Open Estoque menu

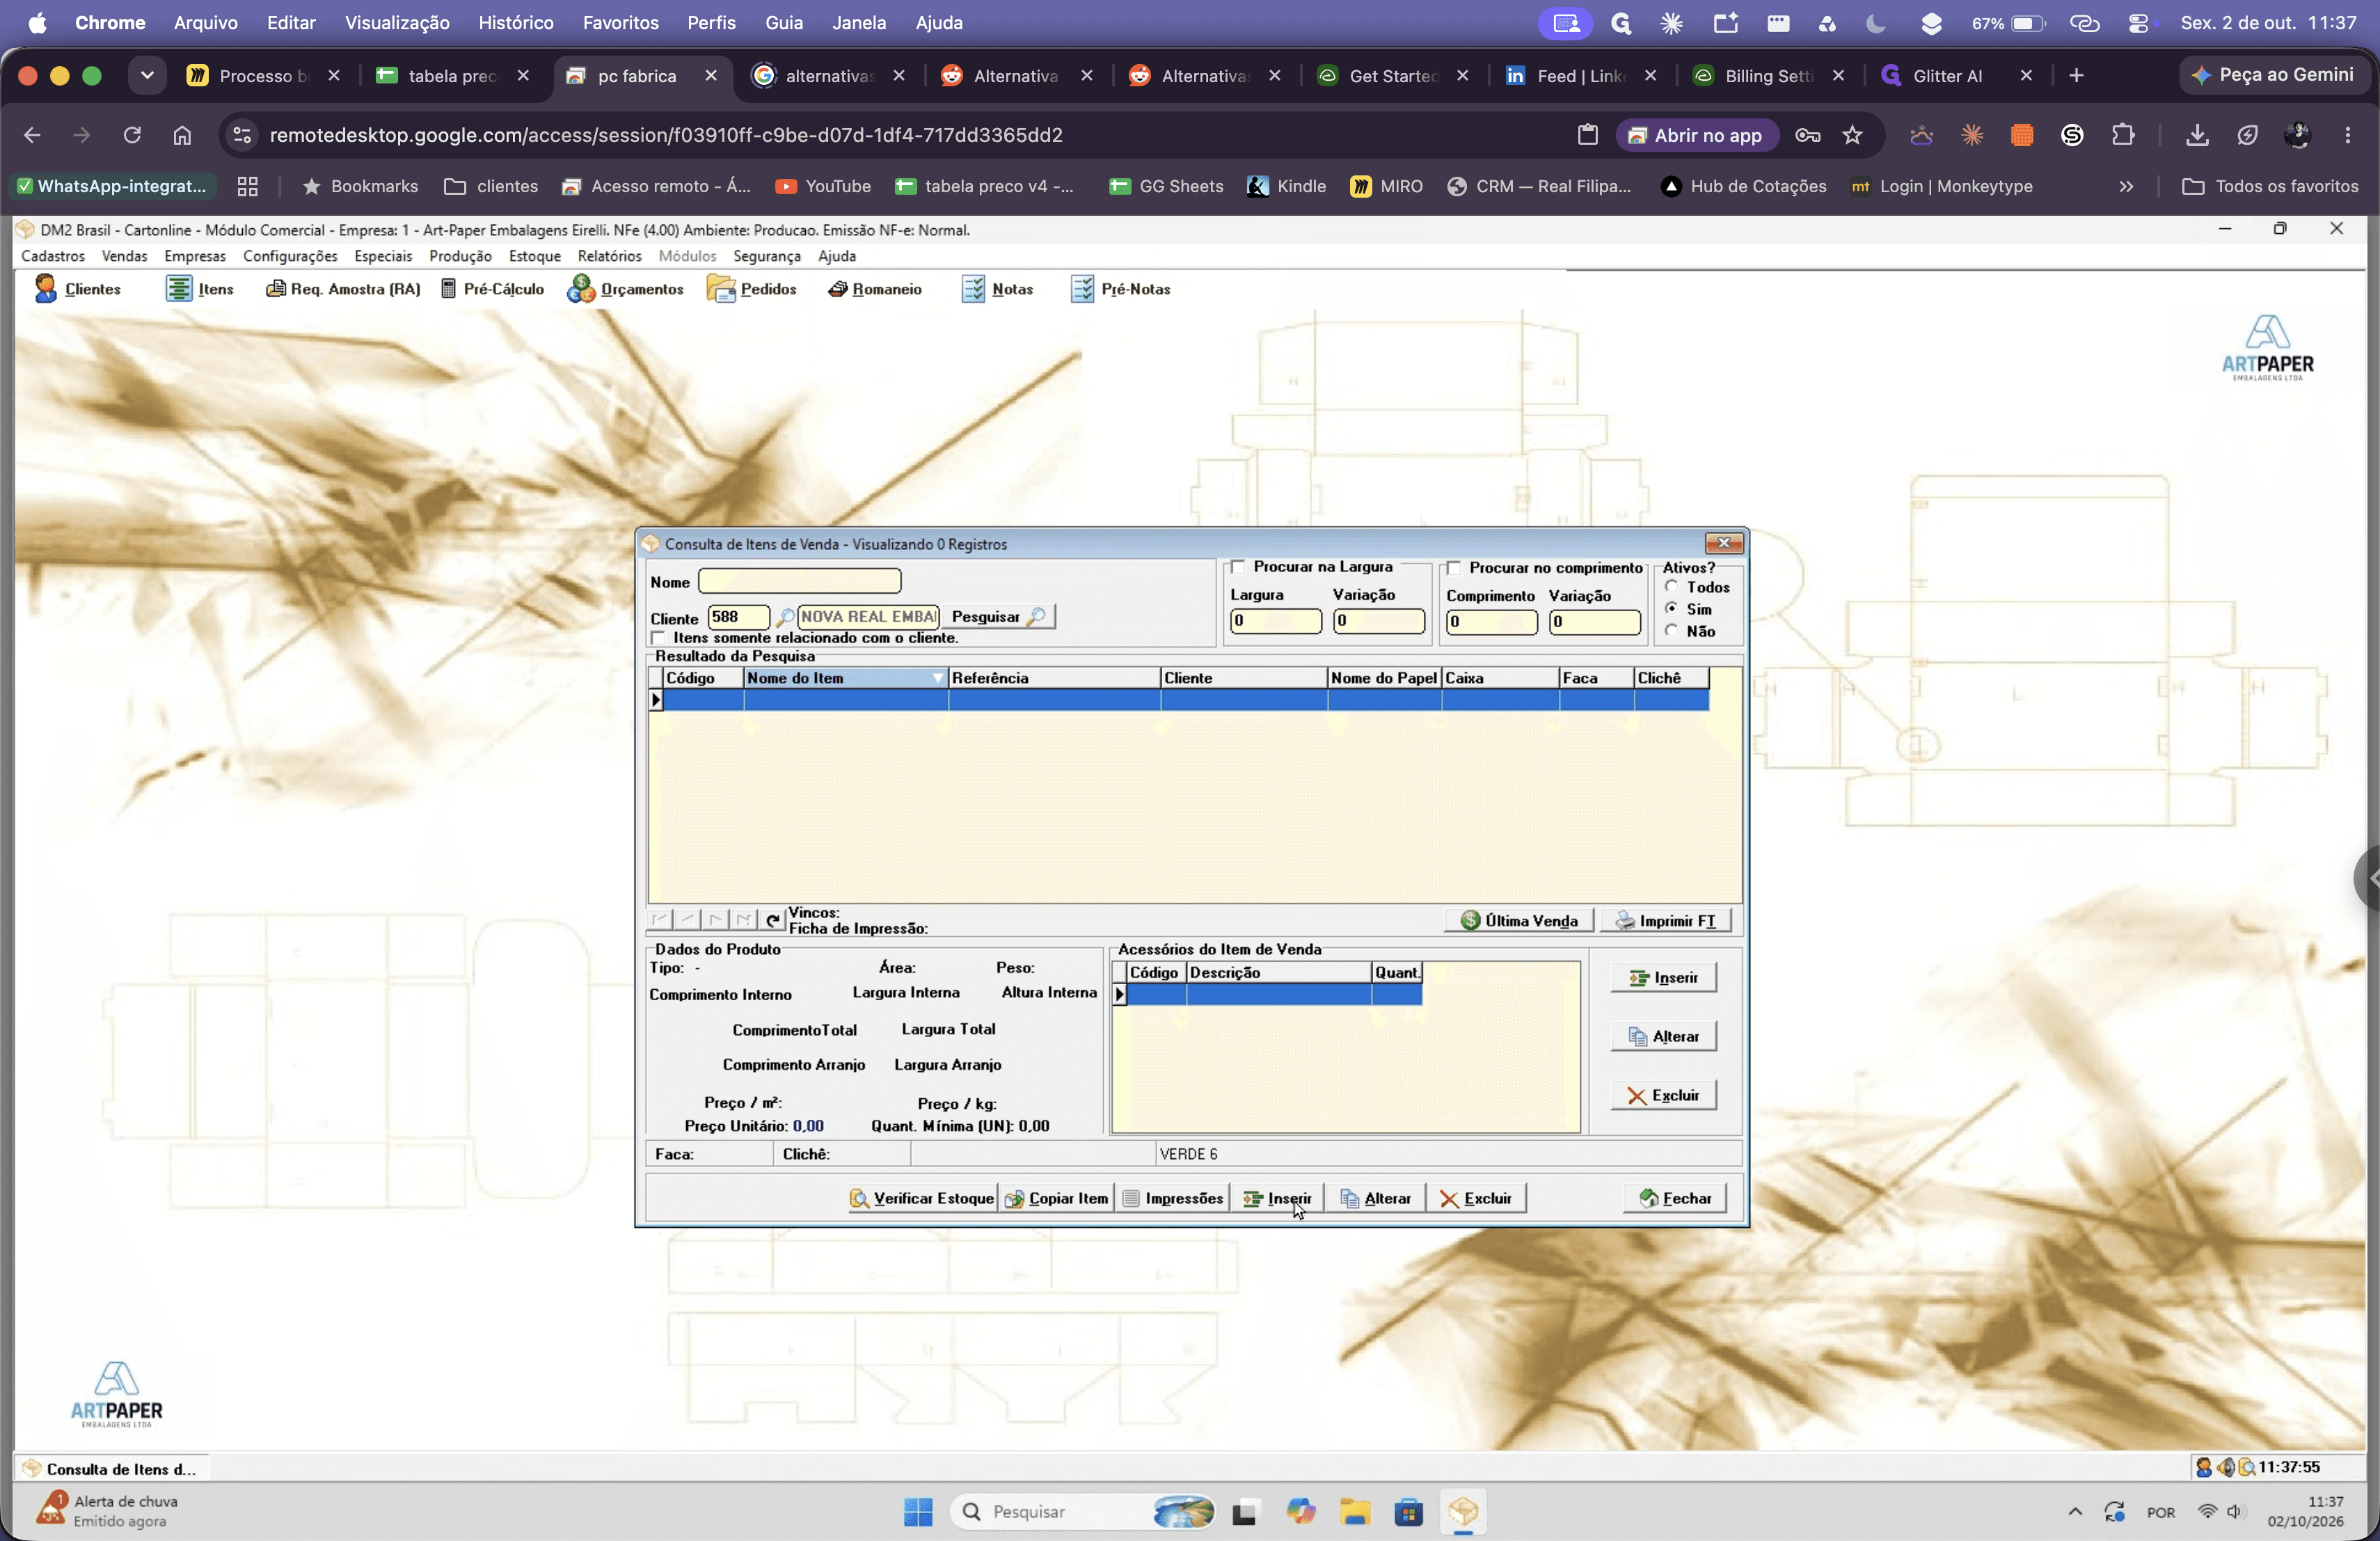point(534,256)
